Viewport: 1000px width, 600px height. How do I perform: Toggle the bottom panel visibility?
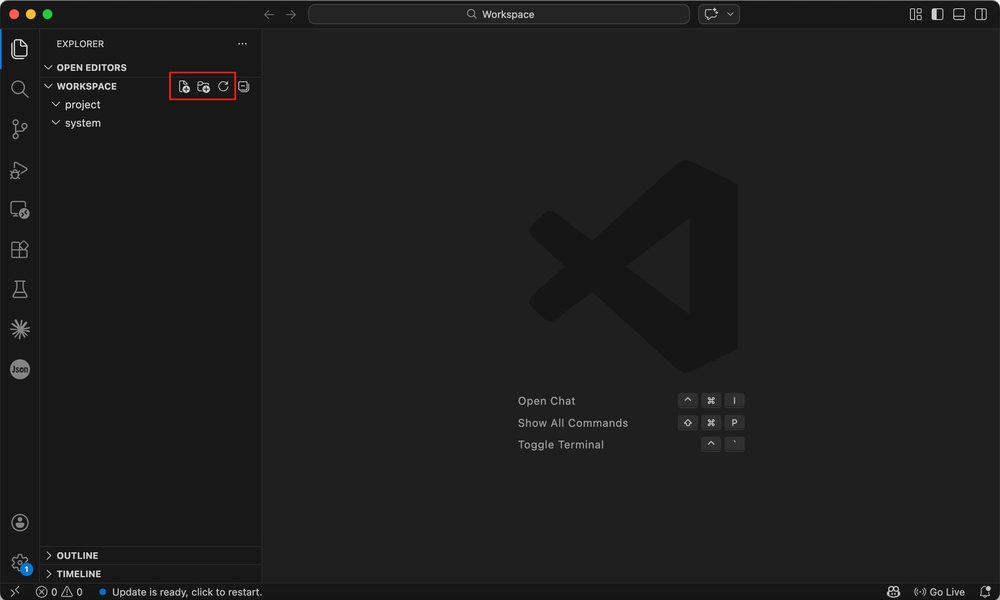coord(959,14)
